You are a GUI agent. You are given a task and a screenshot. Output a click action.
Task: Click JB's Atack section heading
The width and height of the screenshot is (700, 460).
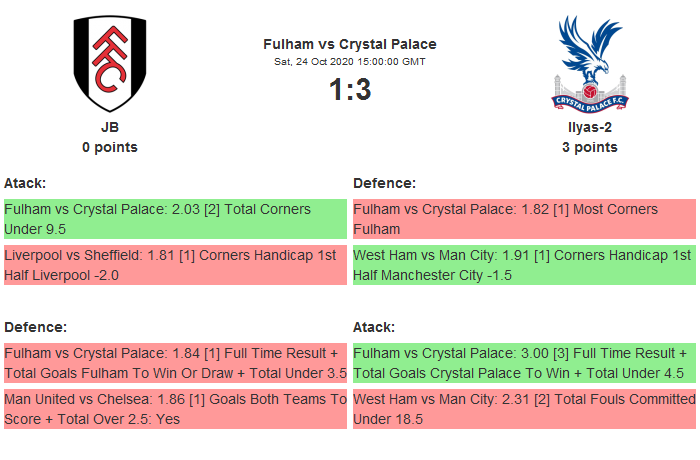coord(25,183)
